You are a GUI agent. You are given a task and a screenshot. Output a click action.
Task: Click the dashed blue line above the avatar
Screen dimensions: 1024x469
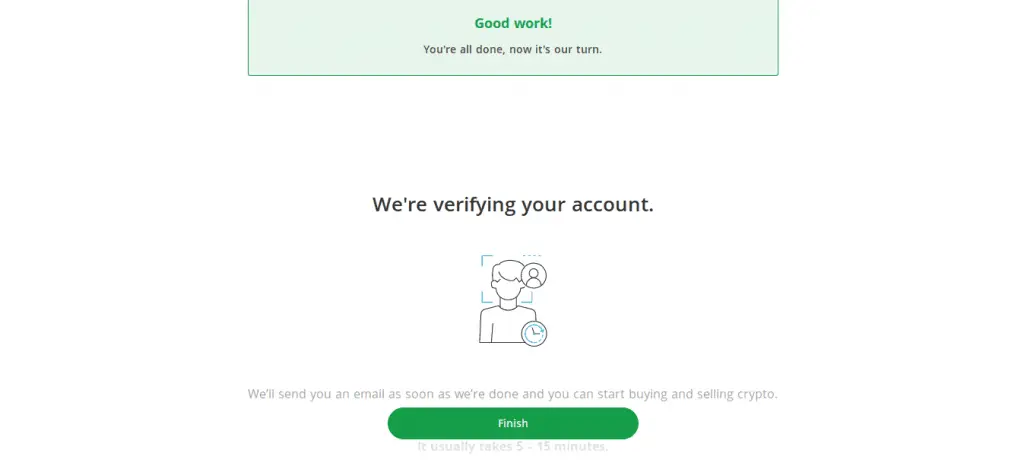click(532, 255)
